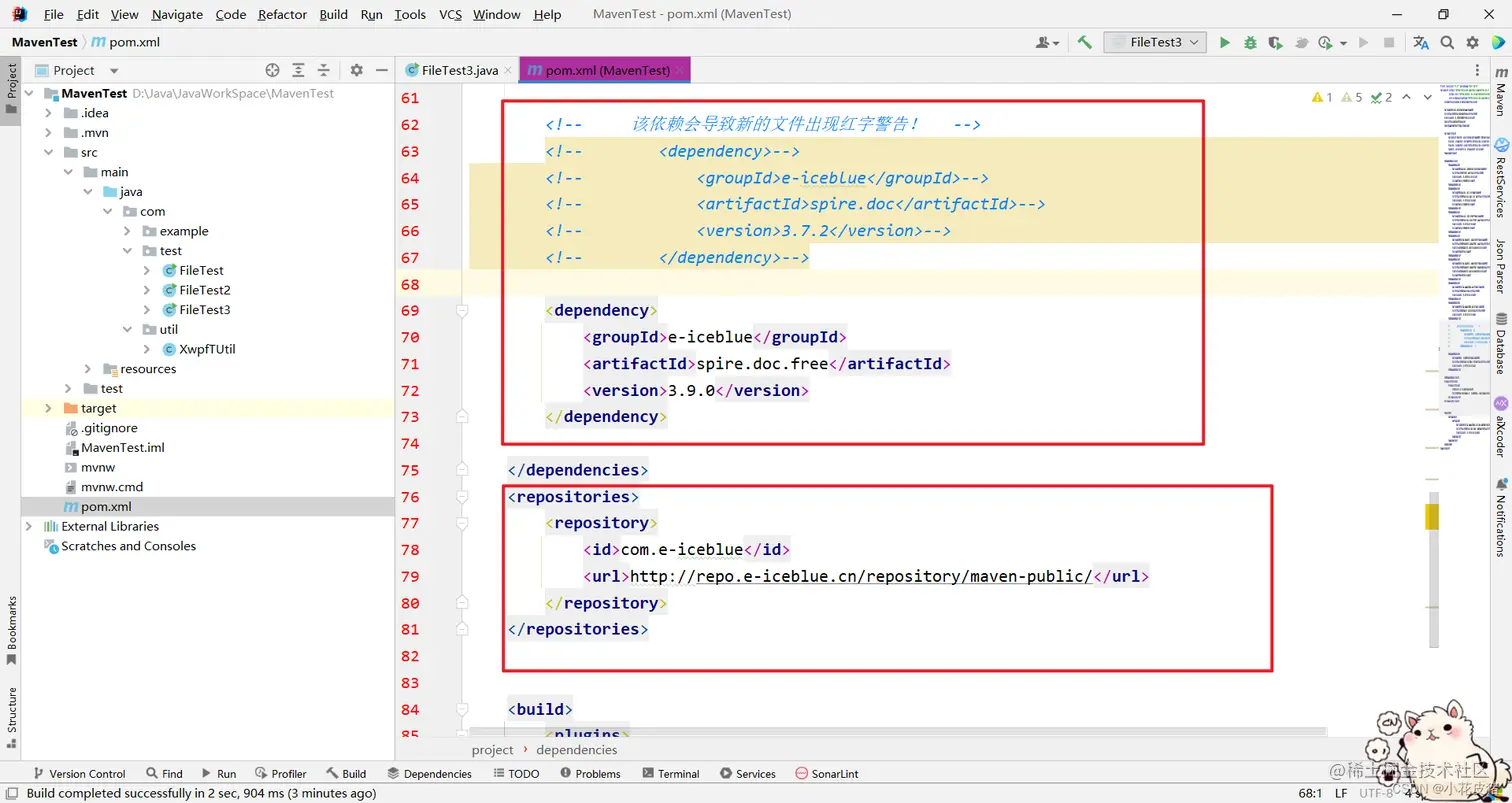Image resolution: width=1512 pixels, height=803 pixels.
Task: Click the UTF-8 encoding in status bar
Action: coord(1375,793)
